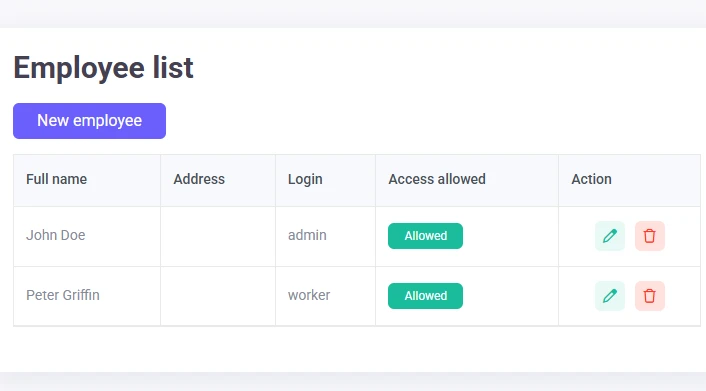Edit John Doe's record with pencil icon
The height and width of the screenshot is (391, 706).
(610, 236)
